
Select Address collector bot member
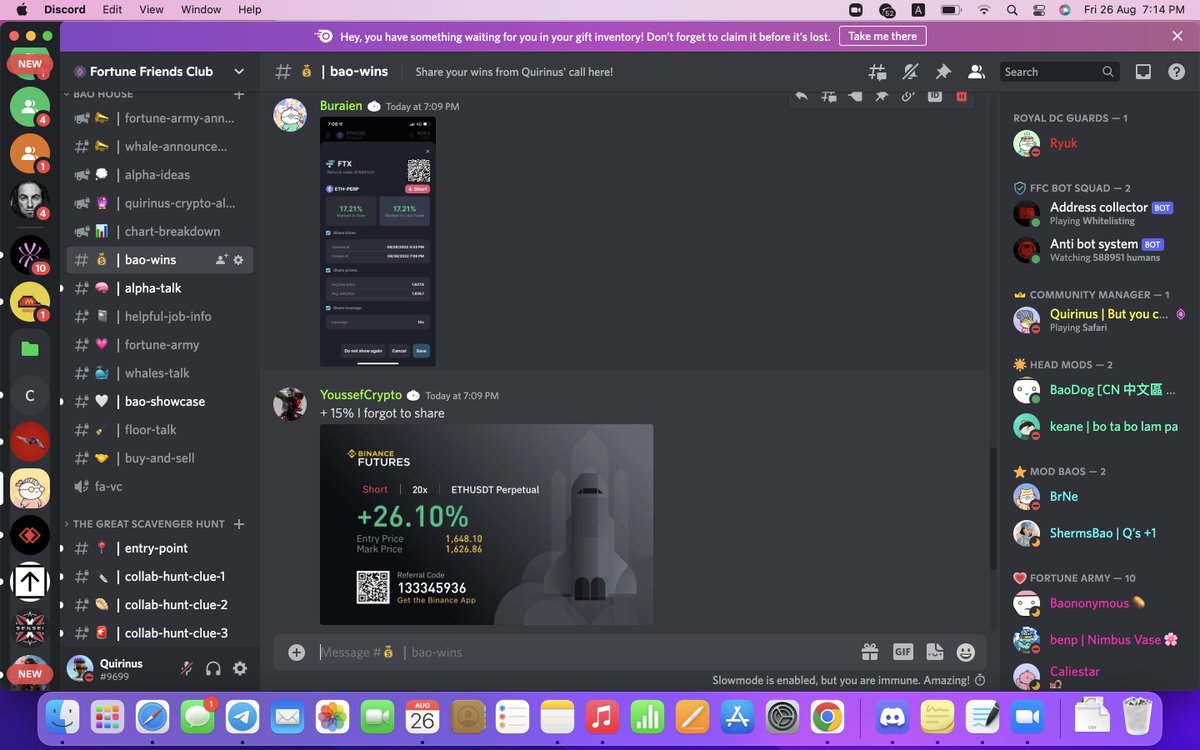click(x=1098, y=213)
